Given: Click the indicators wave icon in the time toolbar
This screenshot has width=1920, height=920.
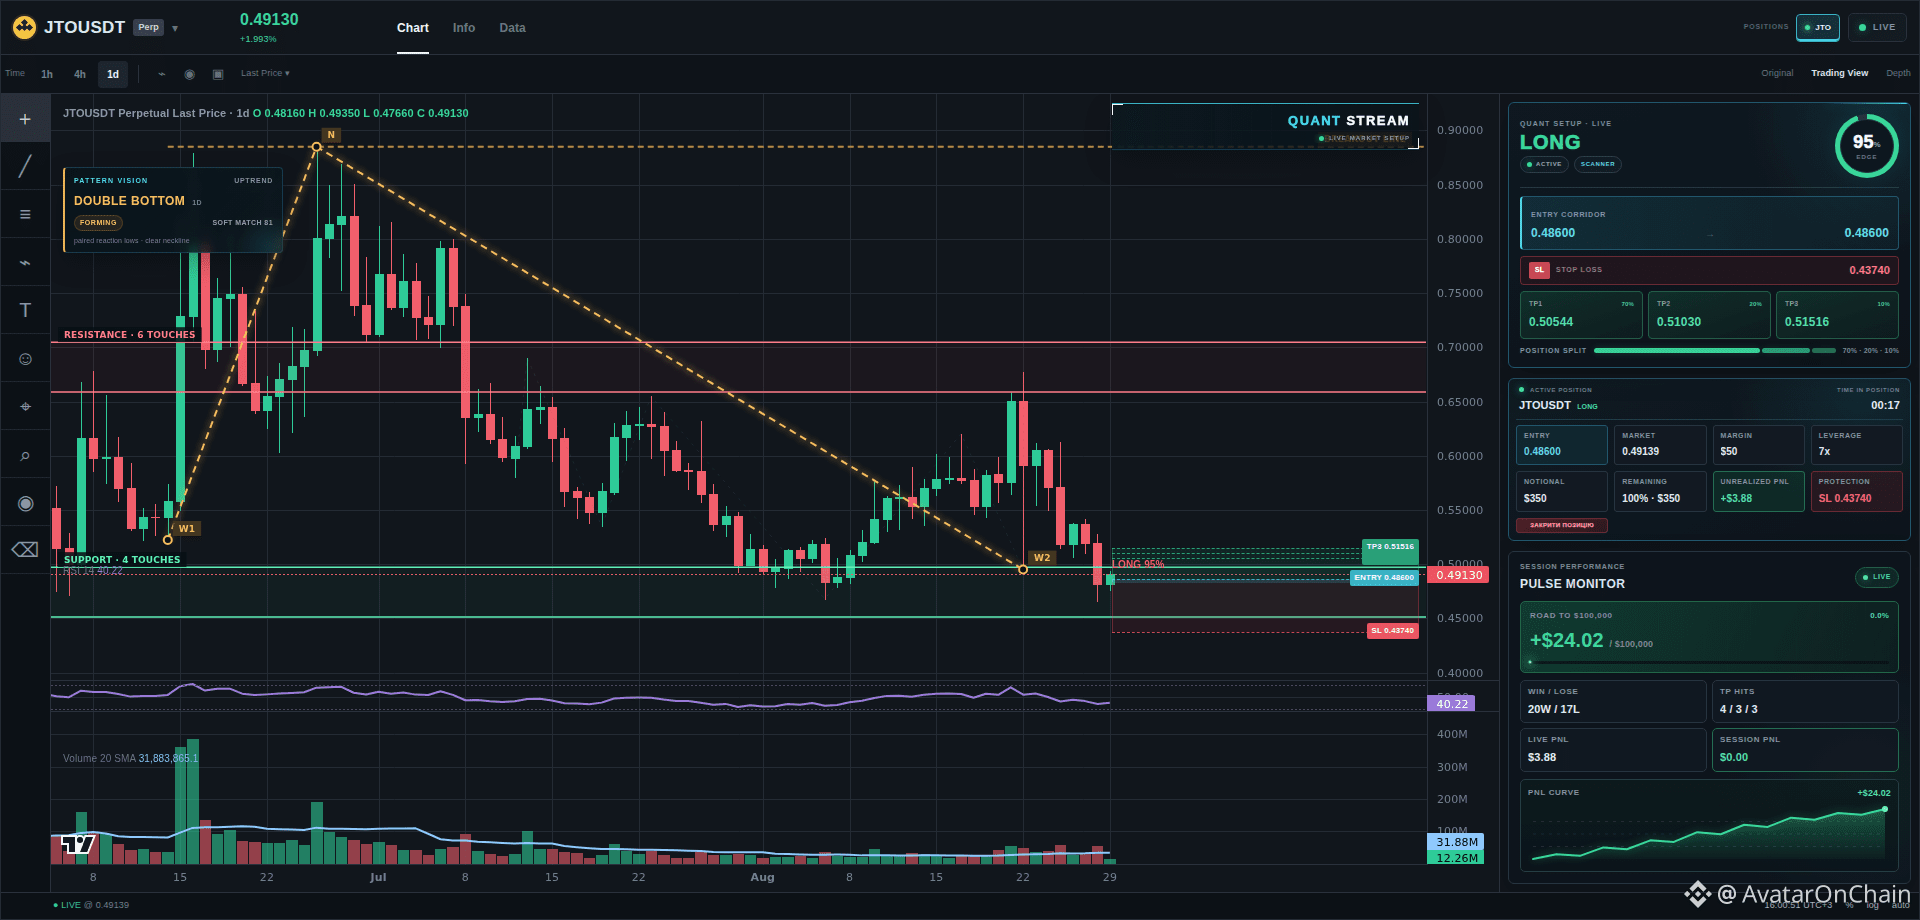Looking at the screenshot, I should click(x=162, y=74).
